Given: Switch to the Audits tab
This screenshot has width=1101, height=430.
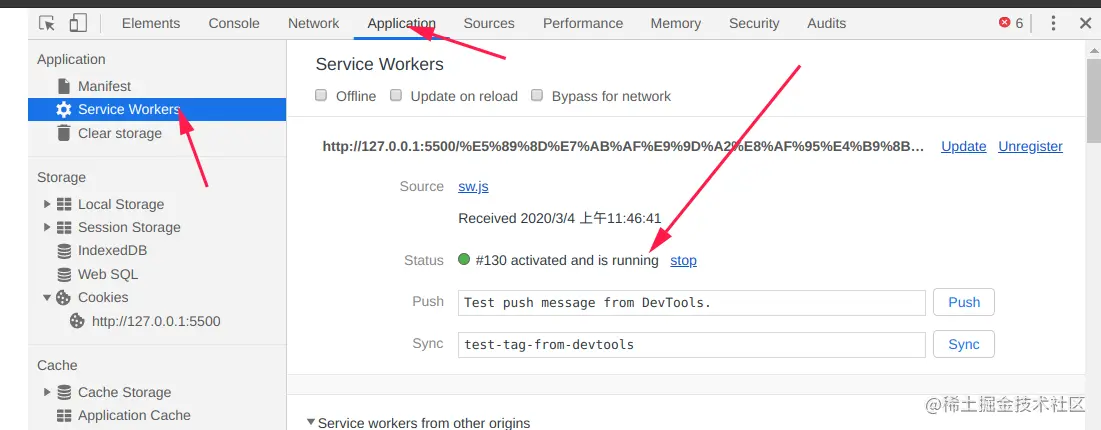Looking at the screenshot, I should (x=826, y=23).
